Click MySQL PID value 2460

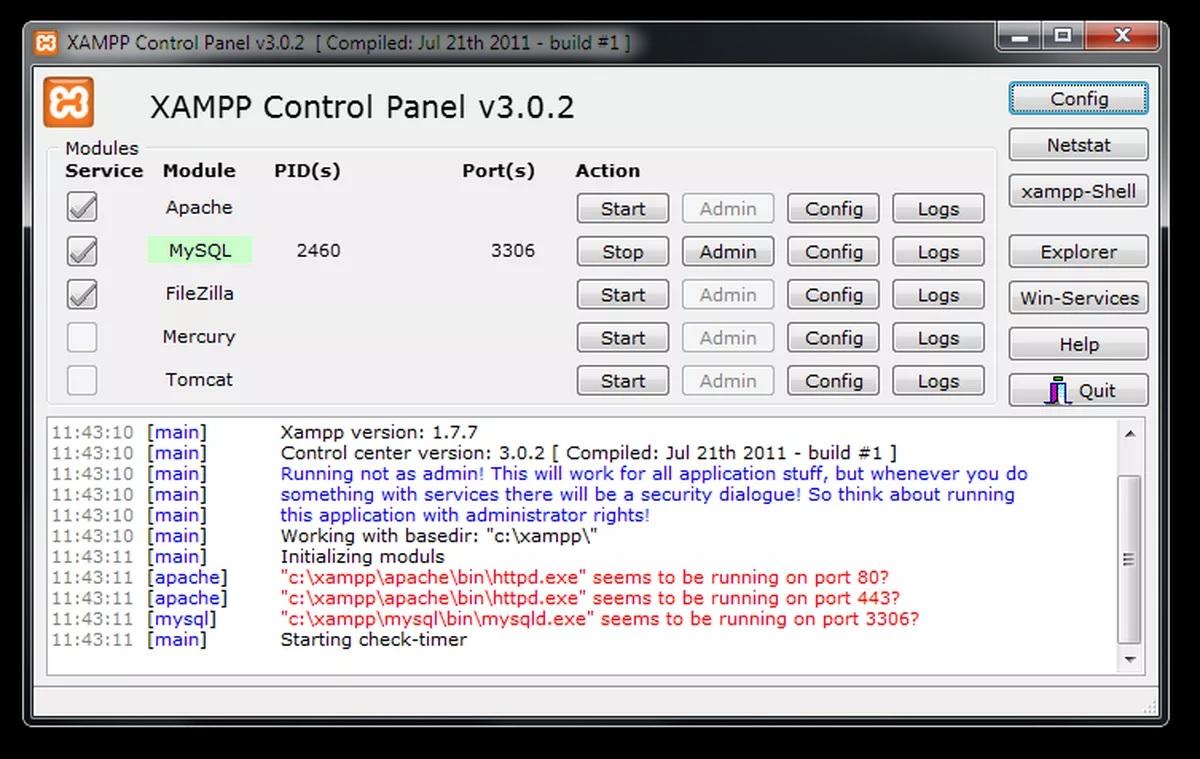(318, 250)
